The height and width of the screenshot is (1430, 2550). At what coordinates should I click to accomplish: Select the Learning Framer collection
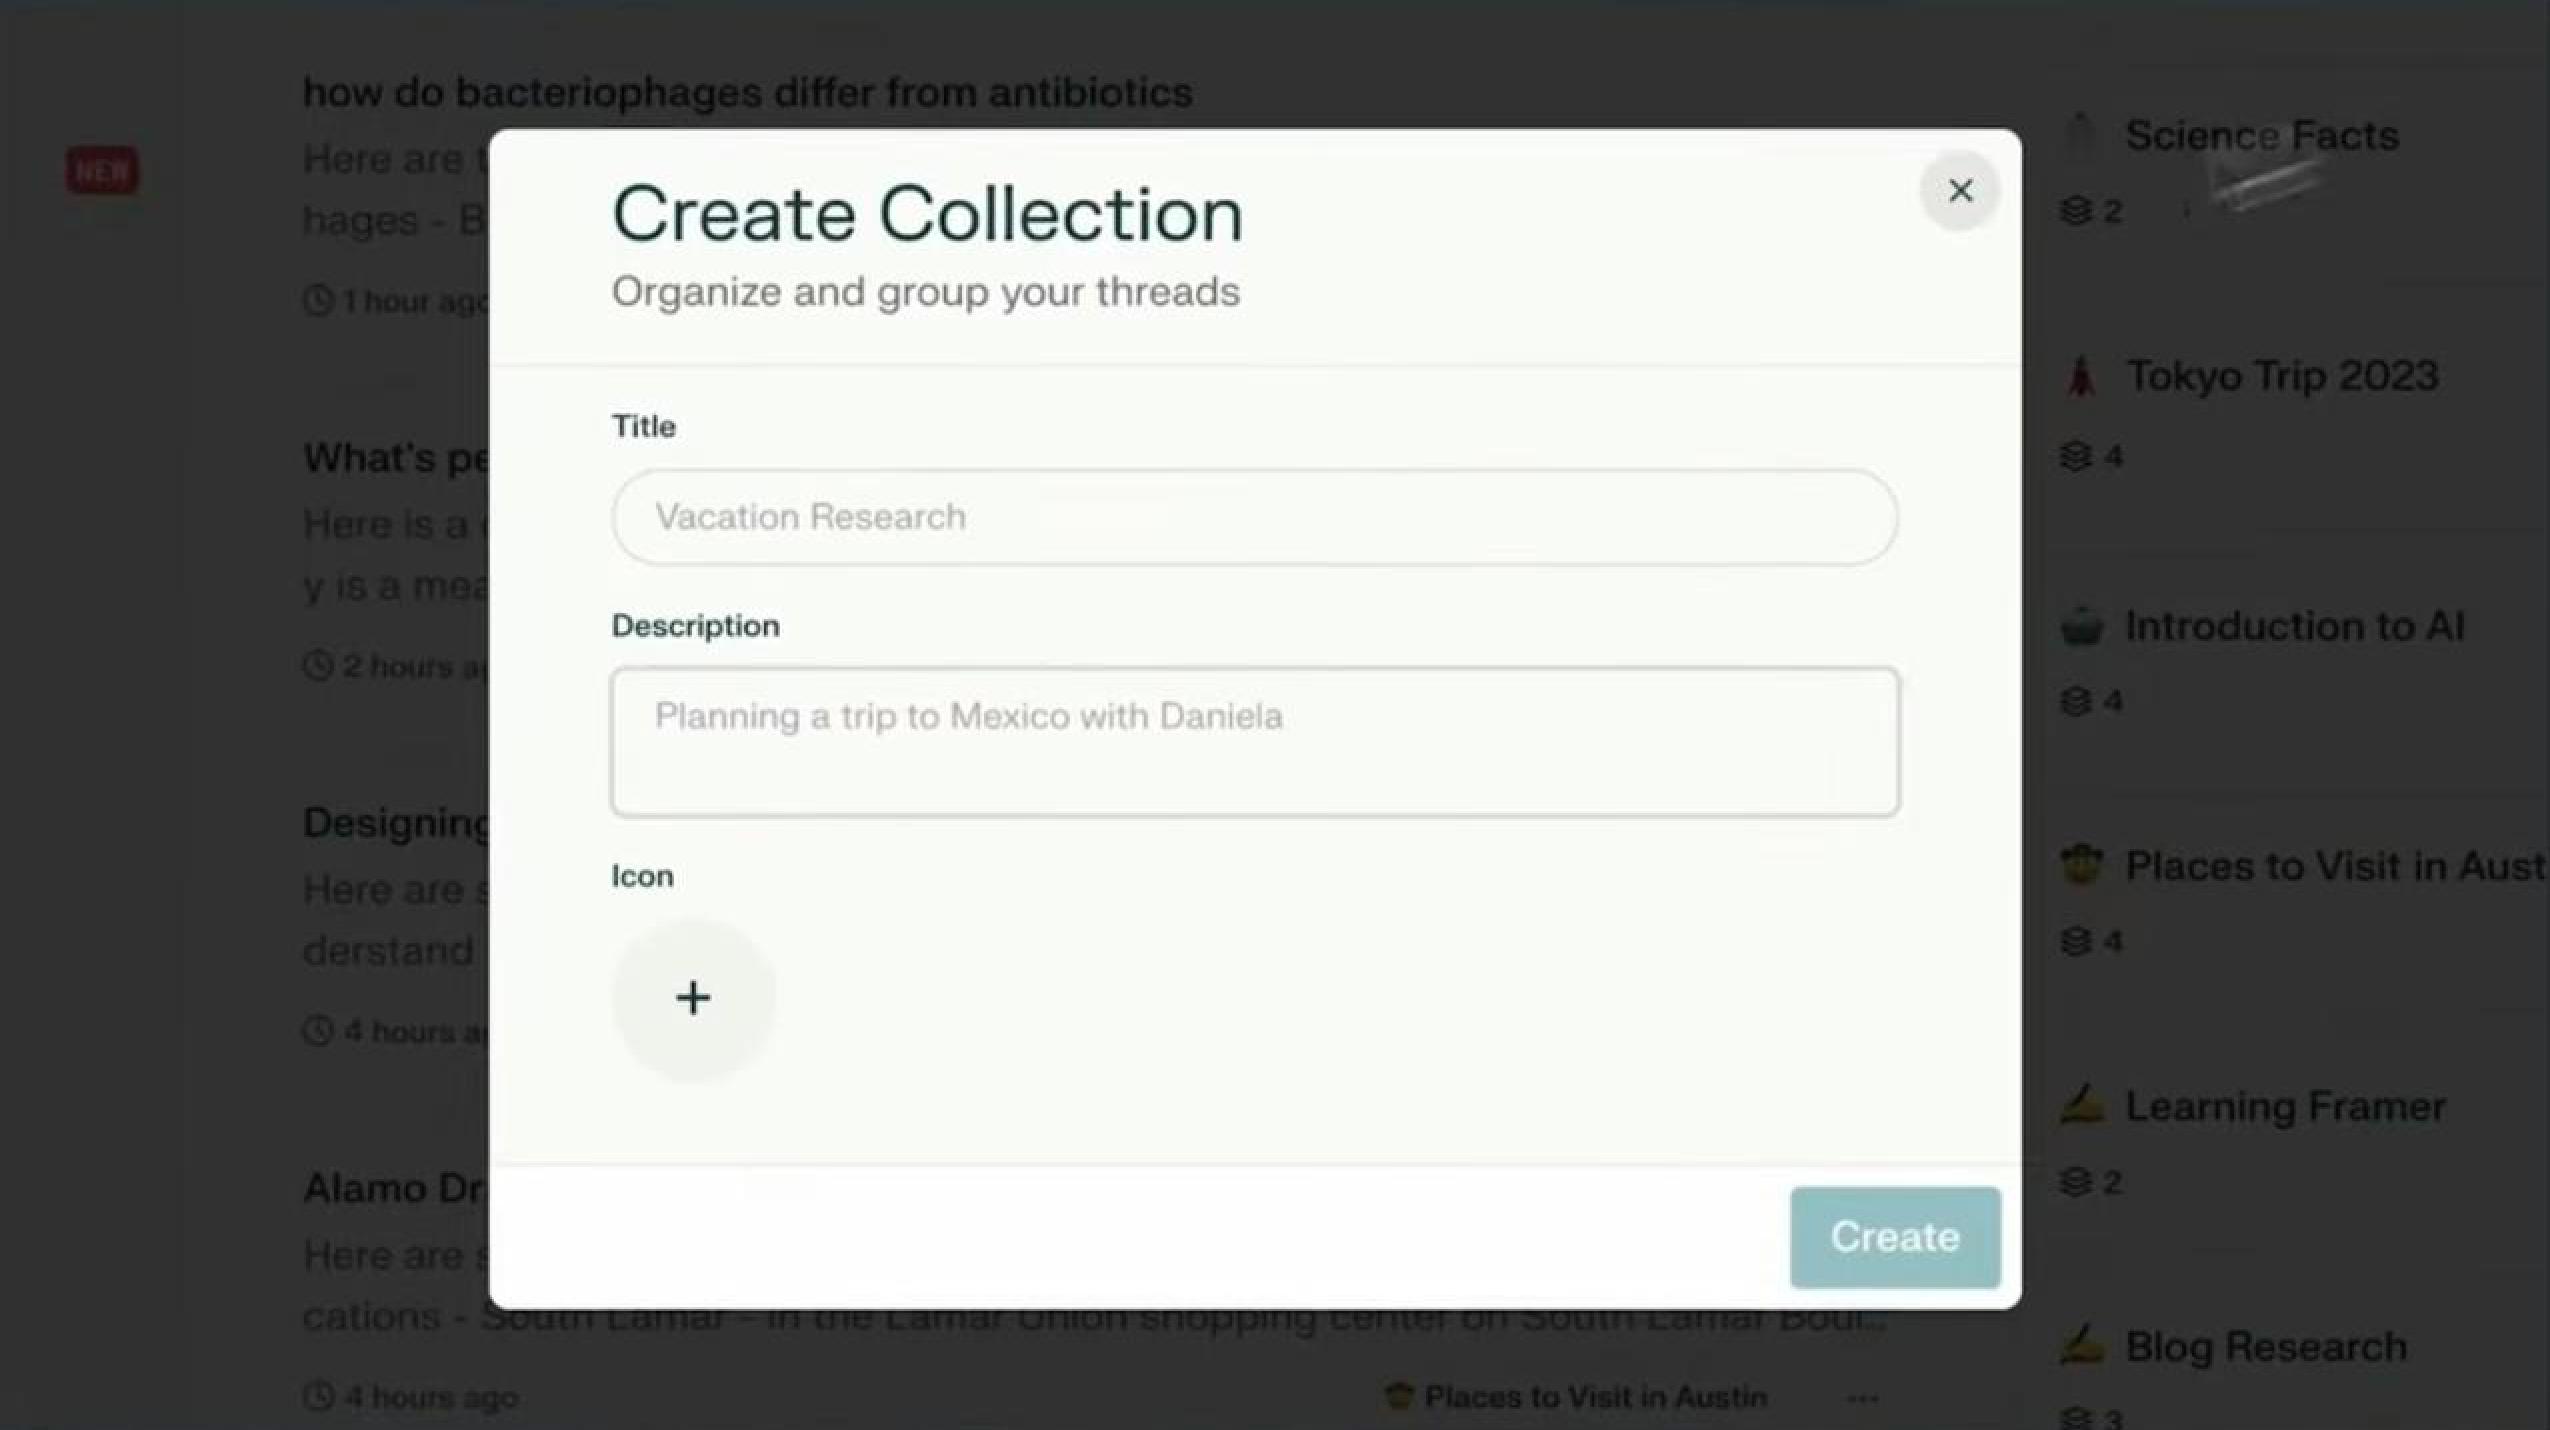tap(2284, 1104)
